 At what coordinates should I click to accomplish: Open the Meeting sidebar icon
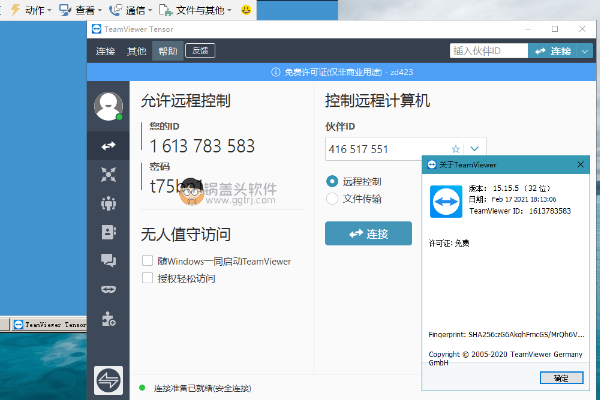tap(108, 203)
